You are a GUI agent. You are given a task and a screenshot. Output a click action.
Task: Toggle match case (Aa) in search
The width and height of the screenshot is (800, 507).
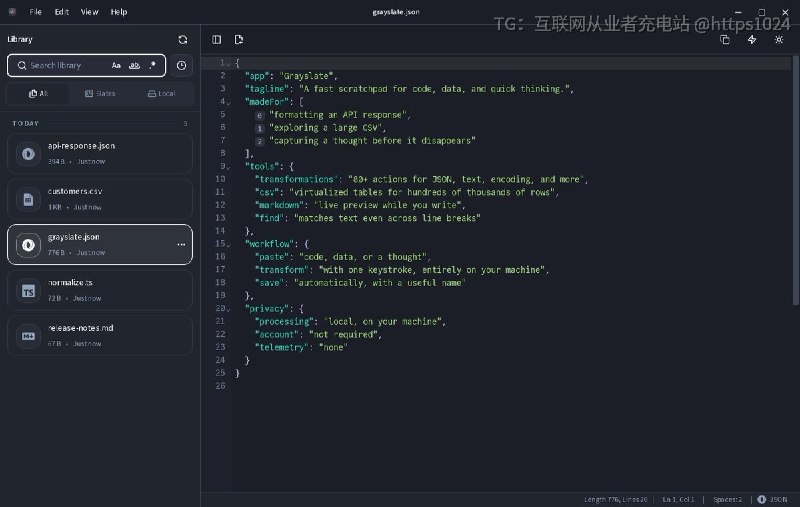(x=116, y=65)
